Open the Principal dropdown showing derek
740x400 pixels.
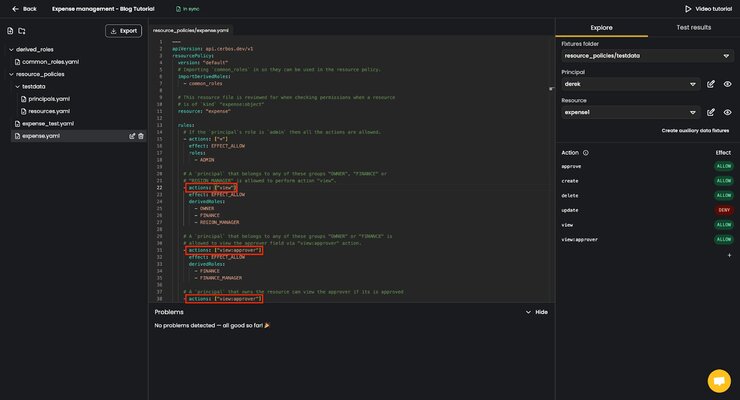630,84
